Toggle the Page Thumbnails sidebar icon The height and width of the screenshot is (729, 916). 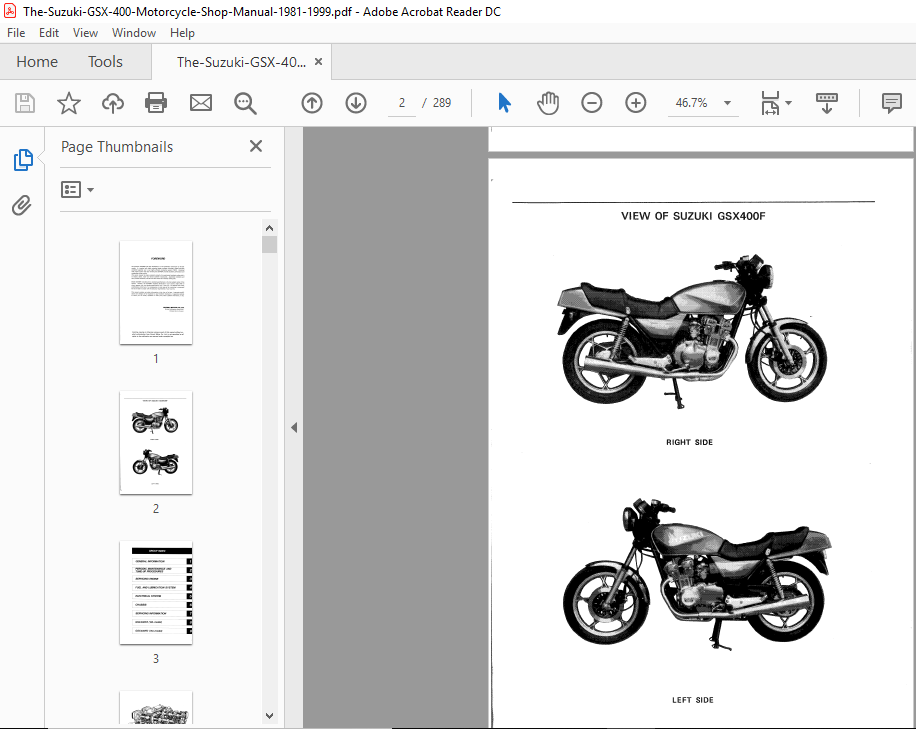(23, 159)
